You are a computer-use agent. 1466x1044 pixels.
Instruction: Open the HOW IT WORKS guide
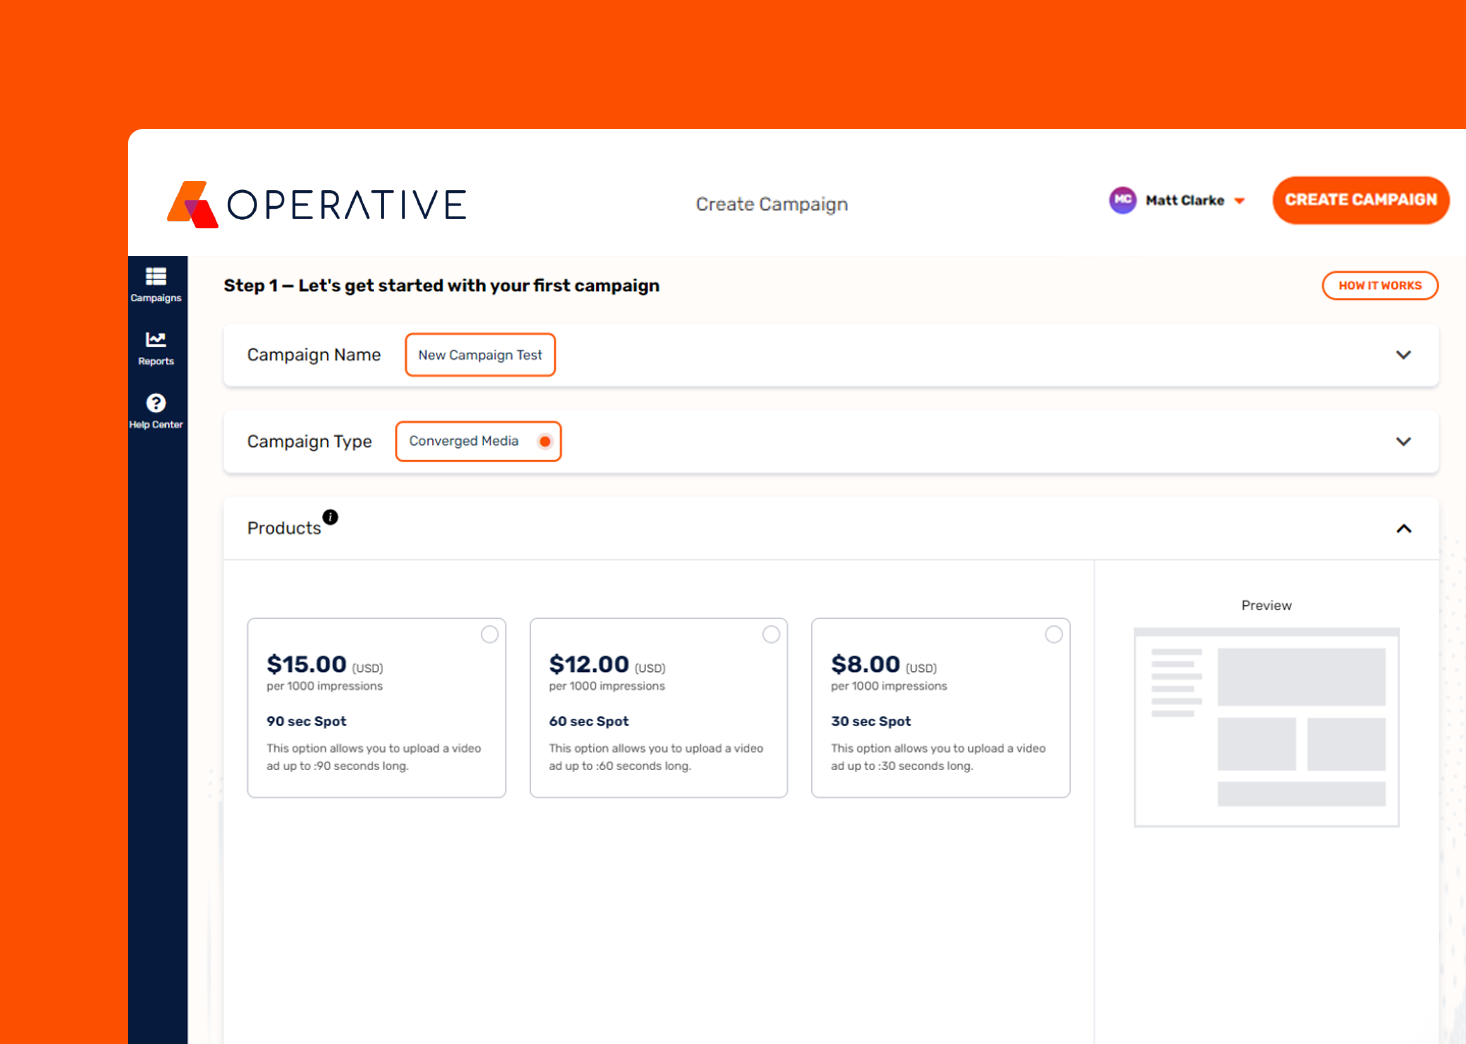pos(1380,285)
